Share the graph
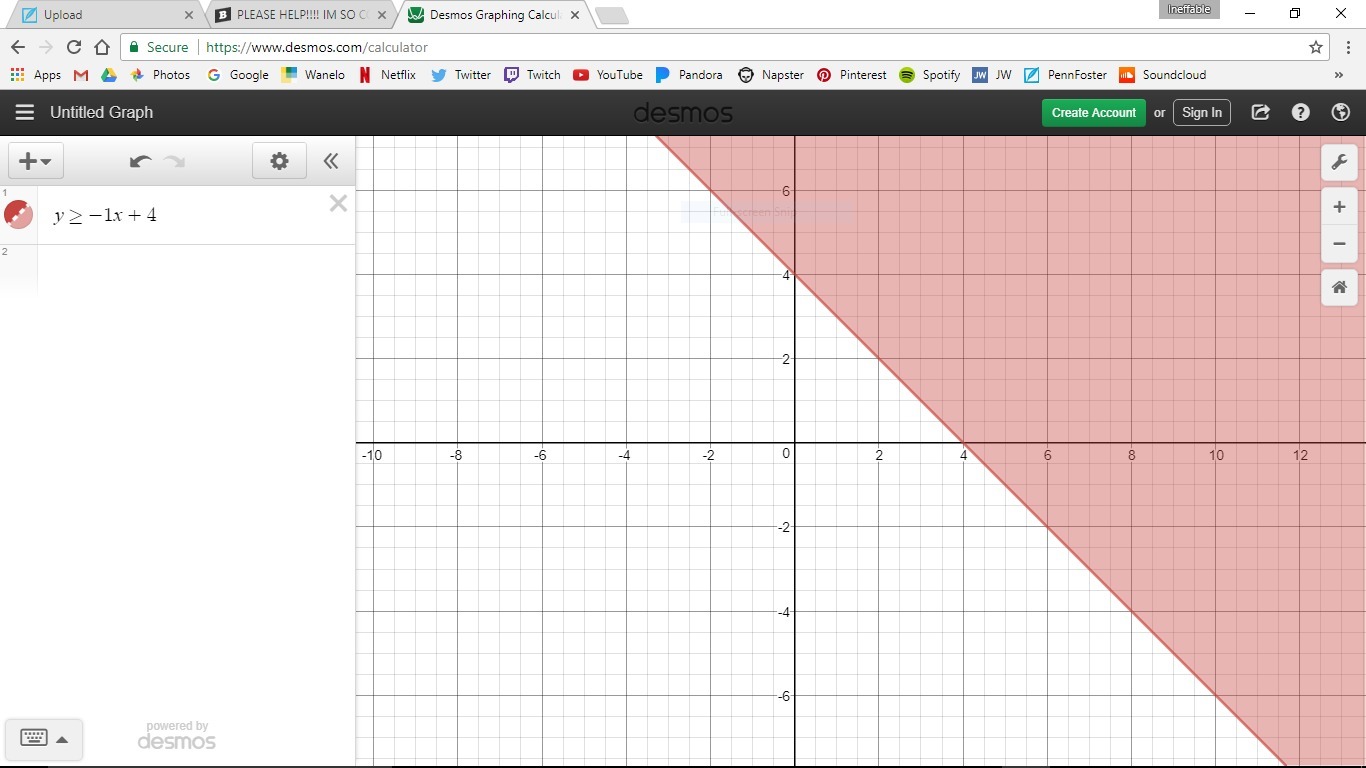 (1260, 113)
